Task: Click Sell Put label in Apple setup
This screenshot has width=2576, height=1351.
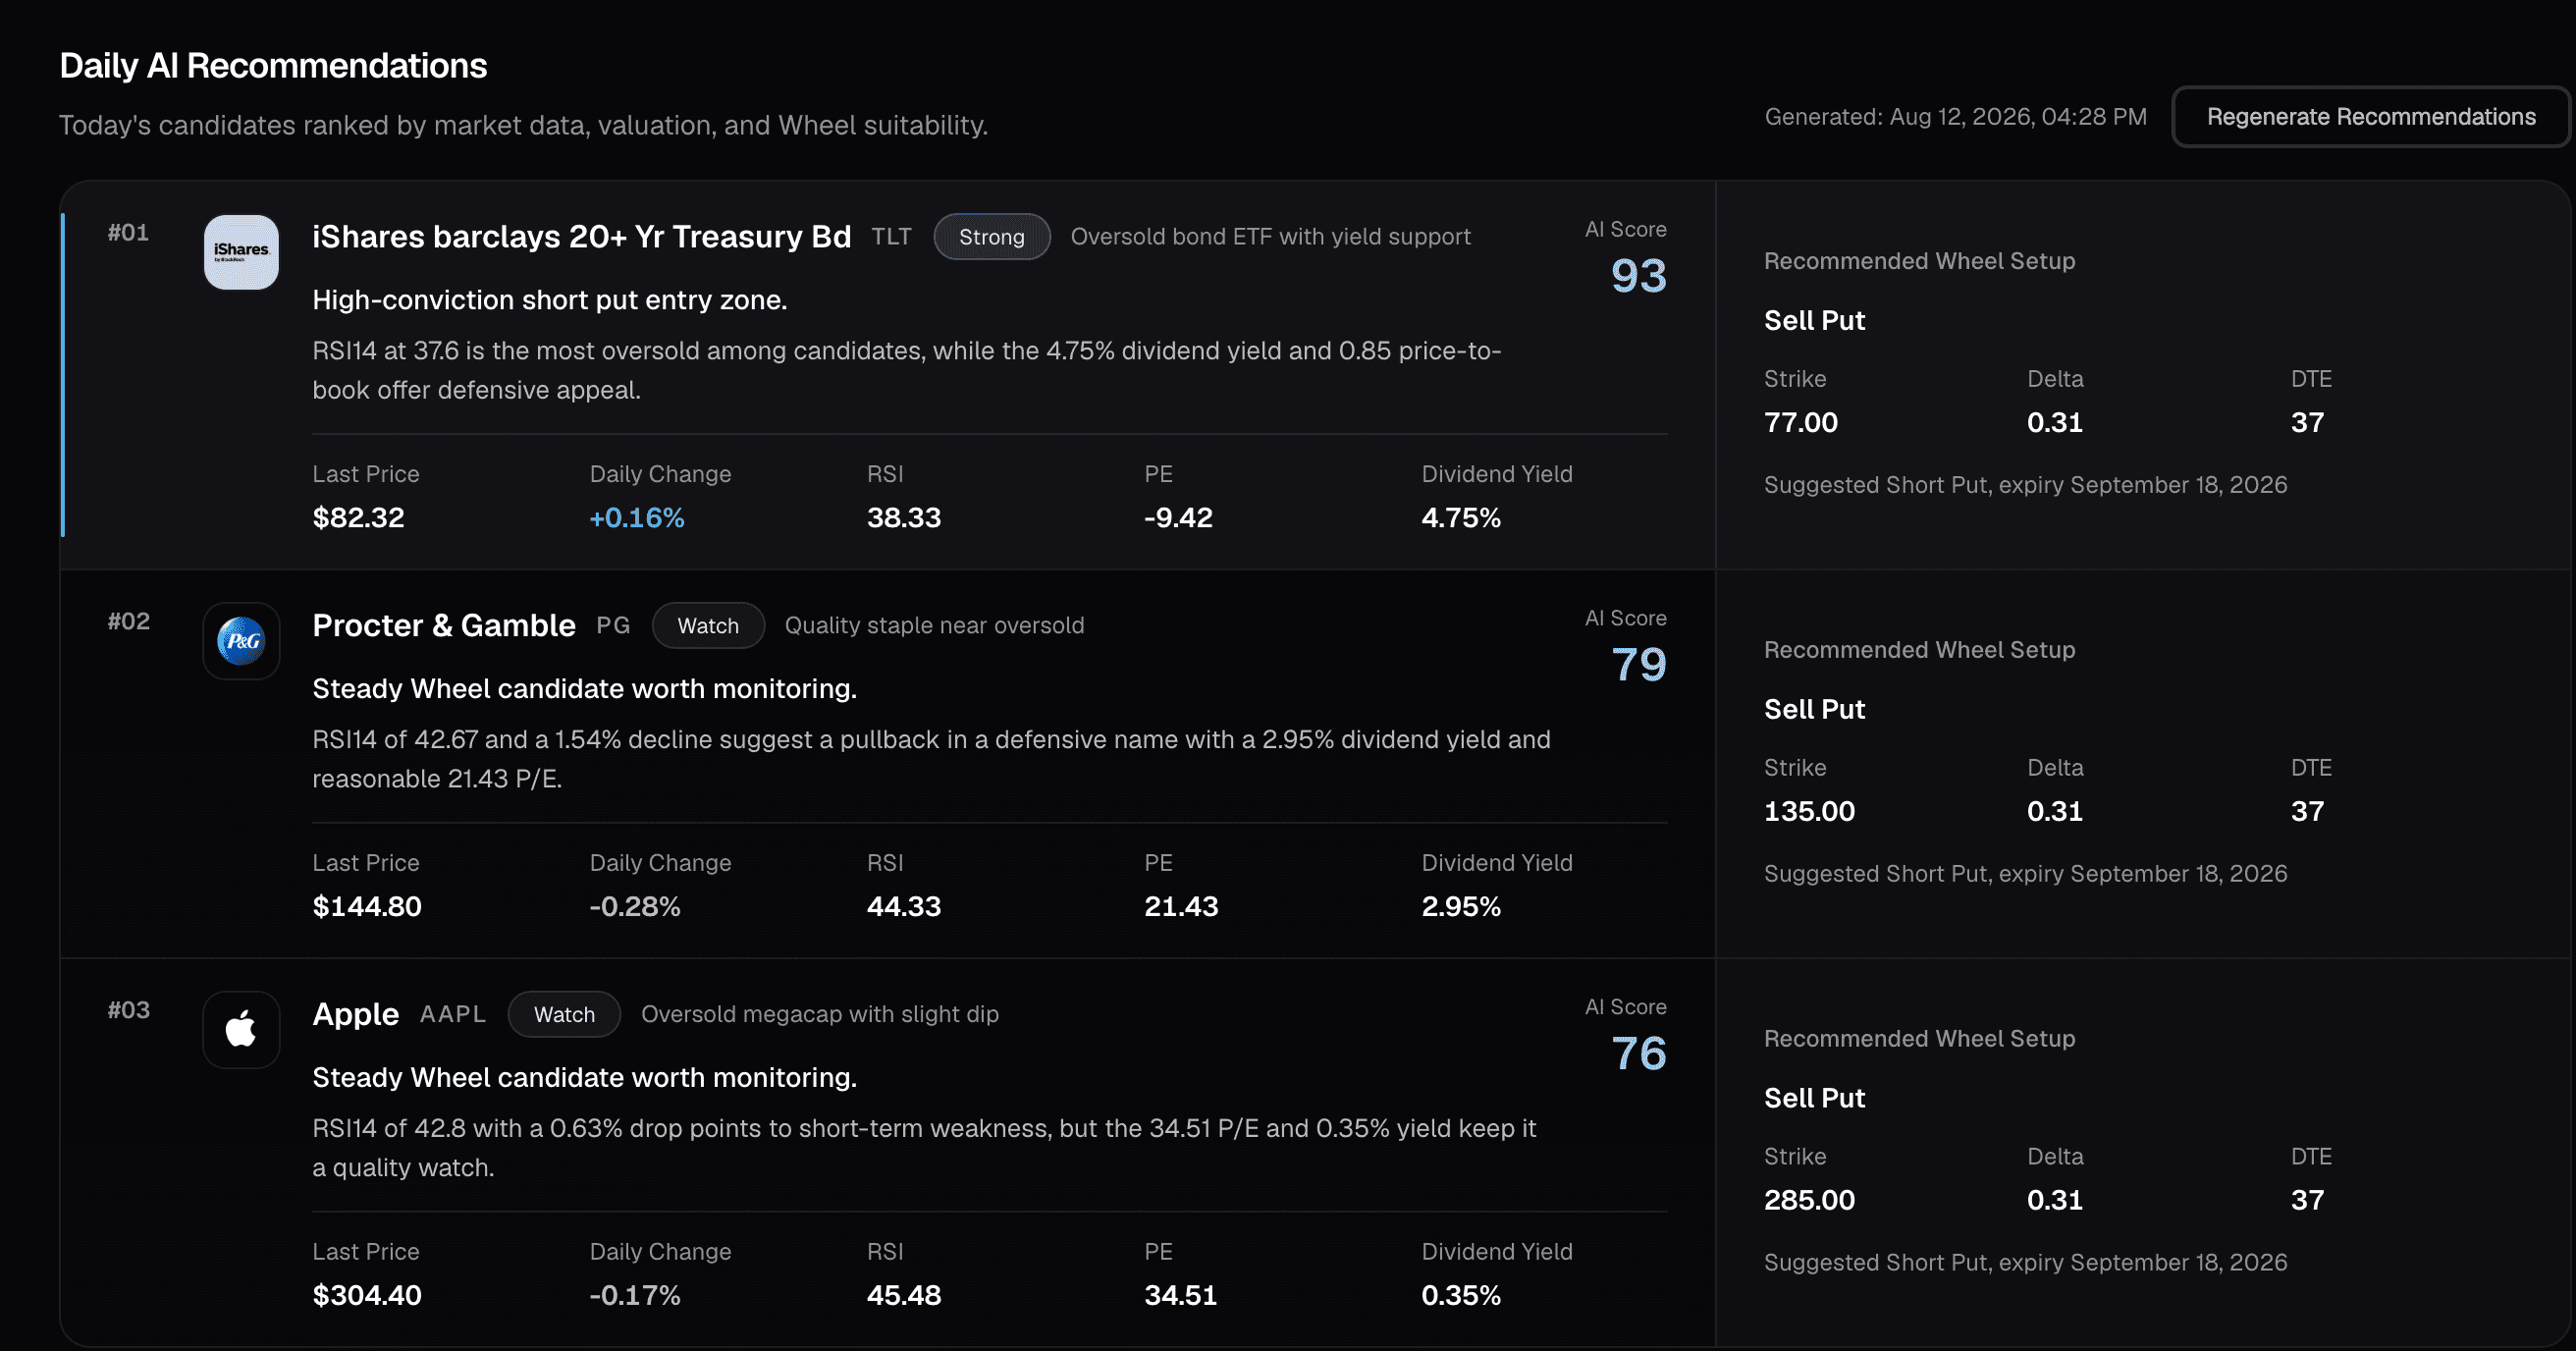Action: click(x=1814, y=1099)
